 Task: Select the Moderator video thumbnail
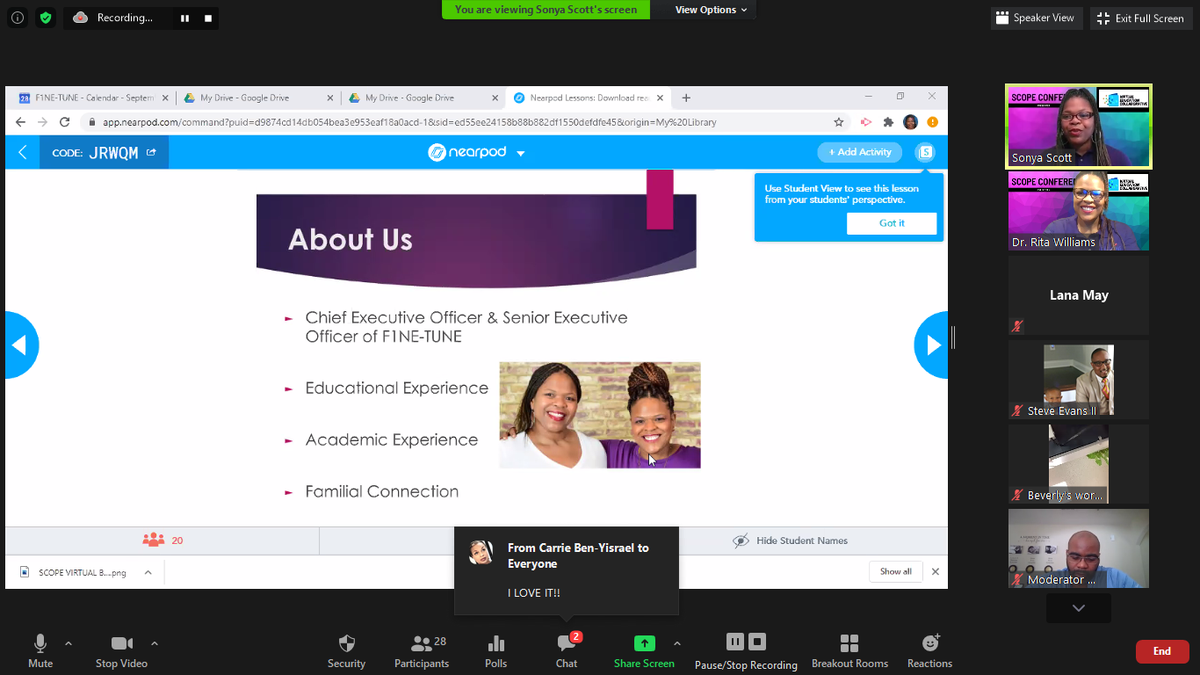[x=1079, y=548]
